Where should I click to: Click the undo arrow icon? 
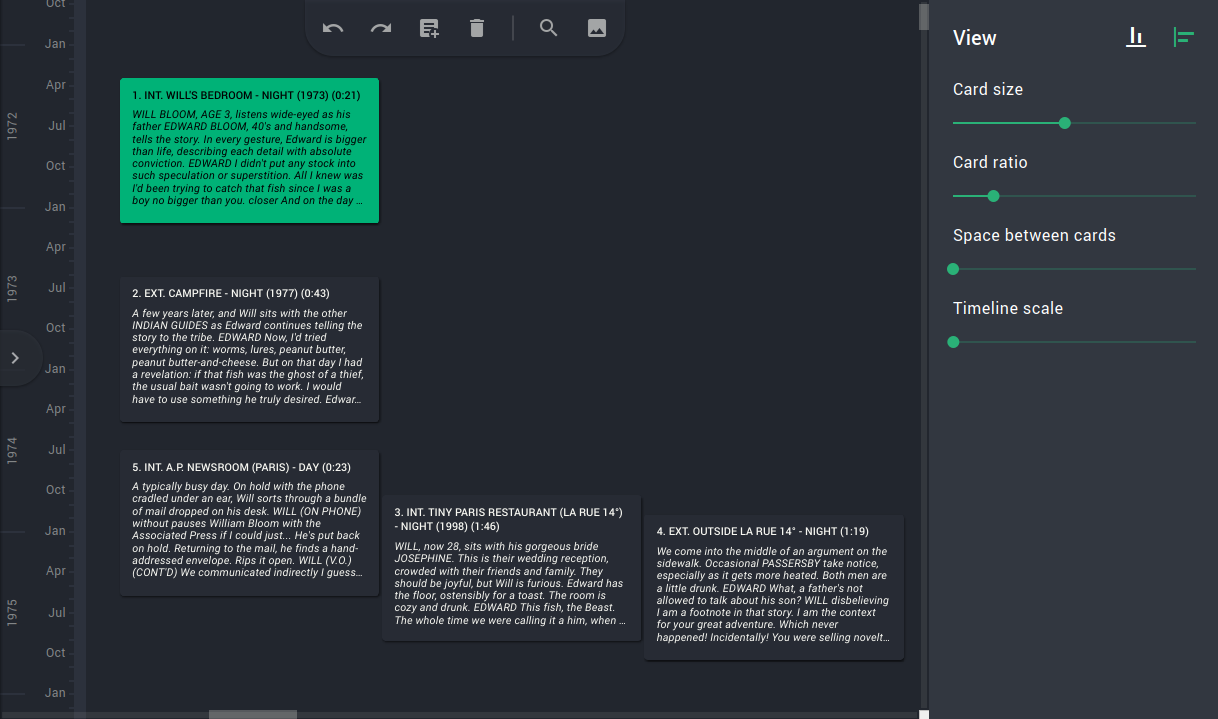(333, 28)
